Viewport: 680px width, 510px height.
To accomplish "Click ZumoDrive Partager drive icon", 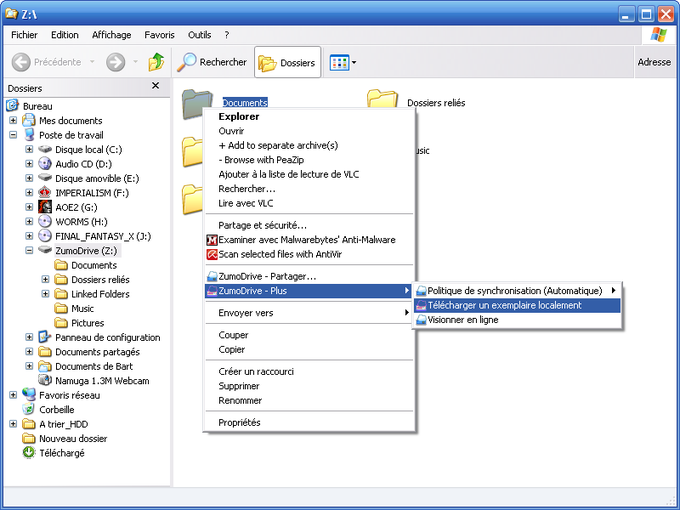I will coord(212,276).
